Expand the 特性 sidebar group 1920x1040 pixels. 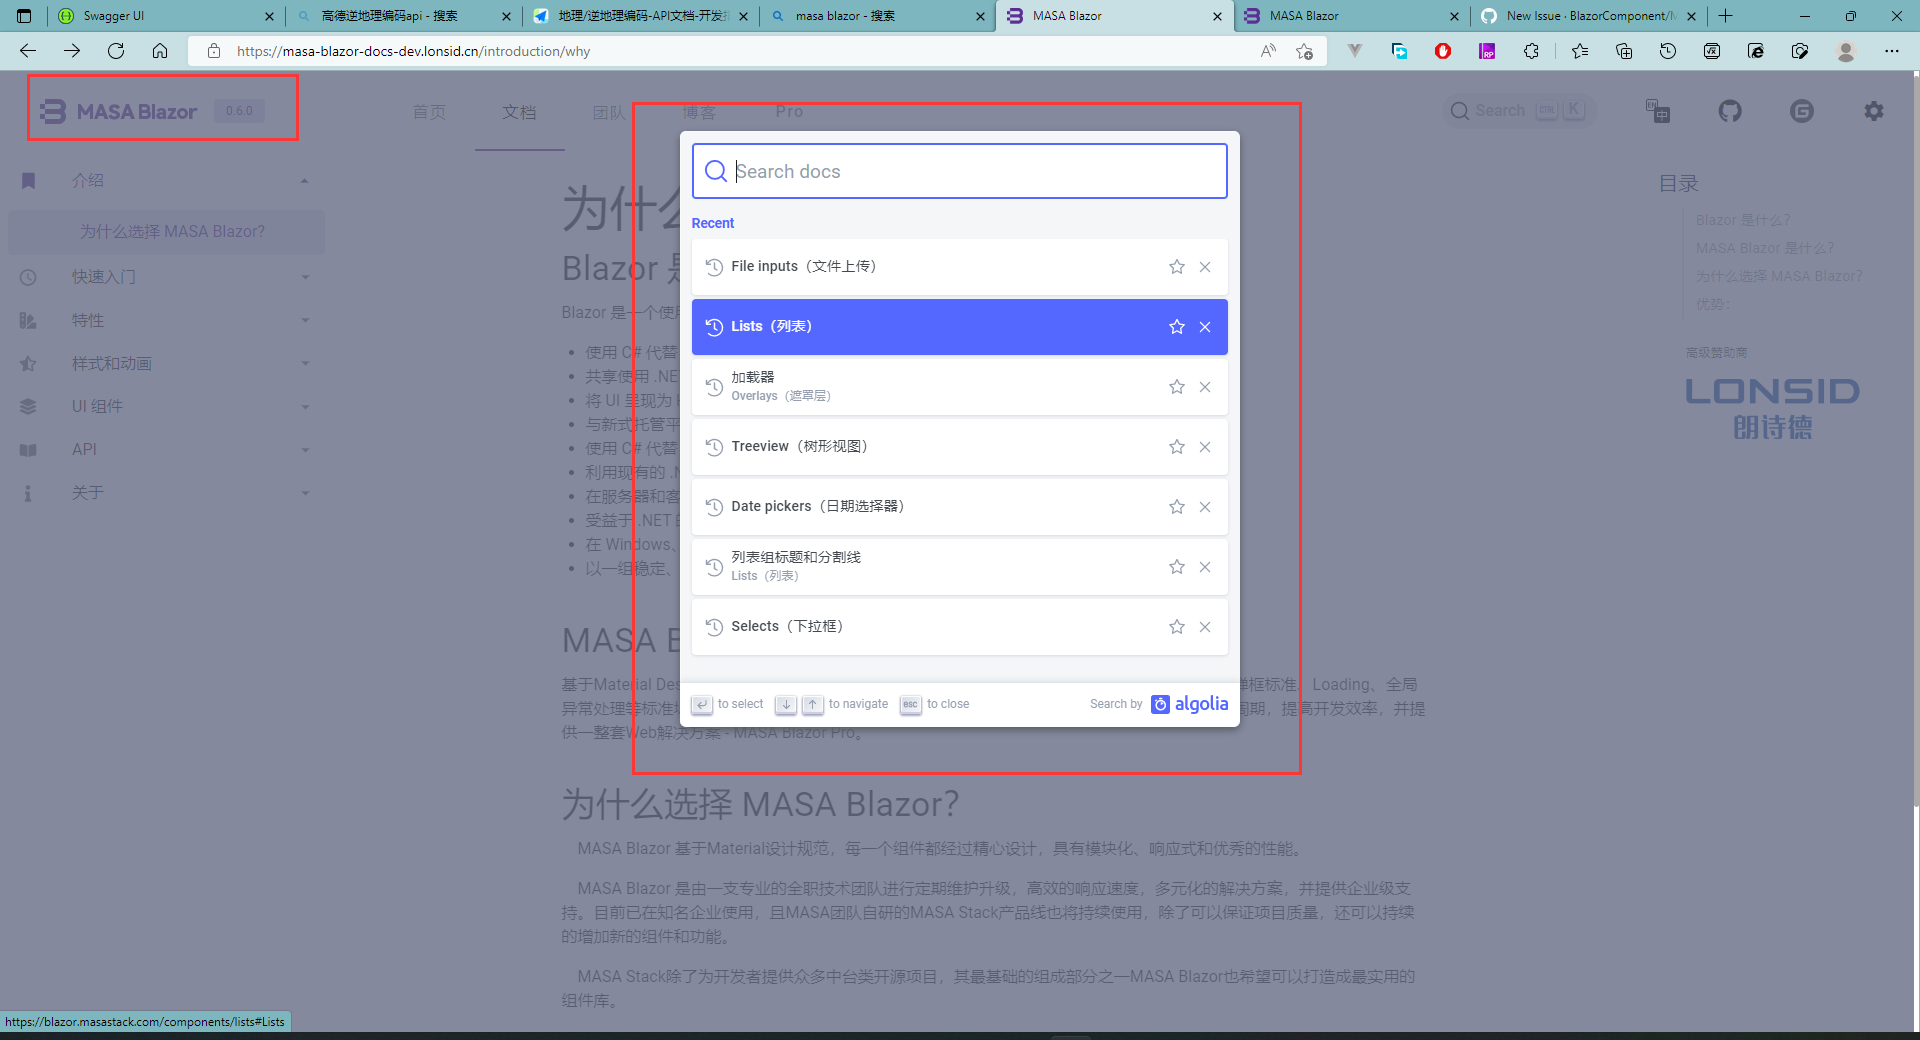click(x=165, y=321)
